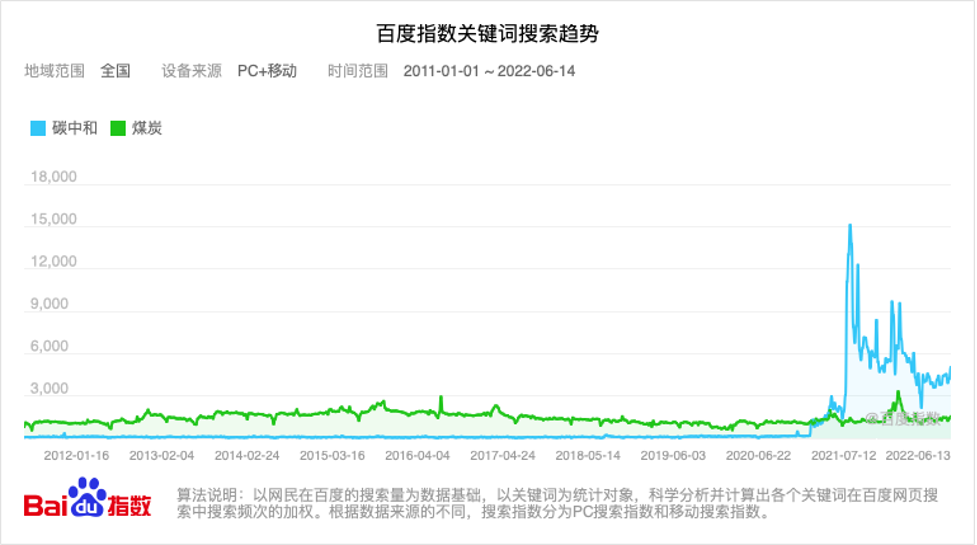Viewport: 977px width, 545px height.
Task: Click the 设备来源 label
Action: [192, 71]
